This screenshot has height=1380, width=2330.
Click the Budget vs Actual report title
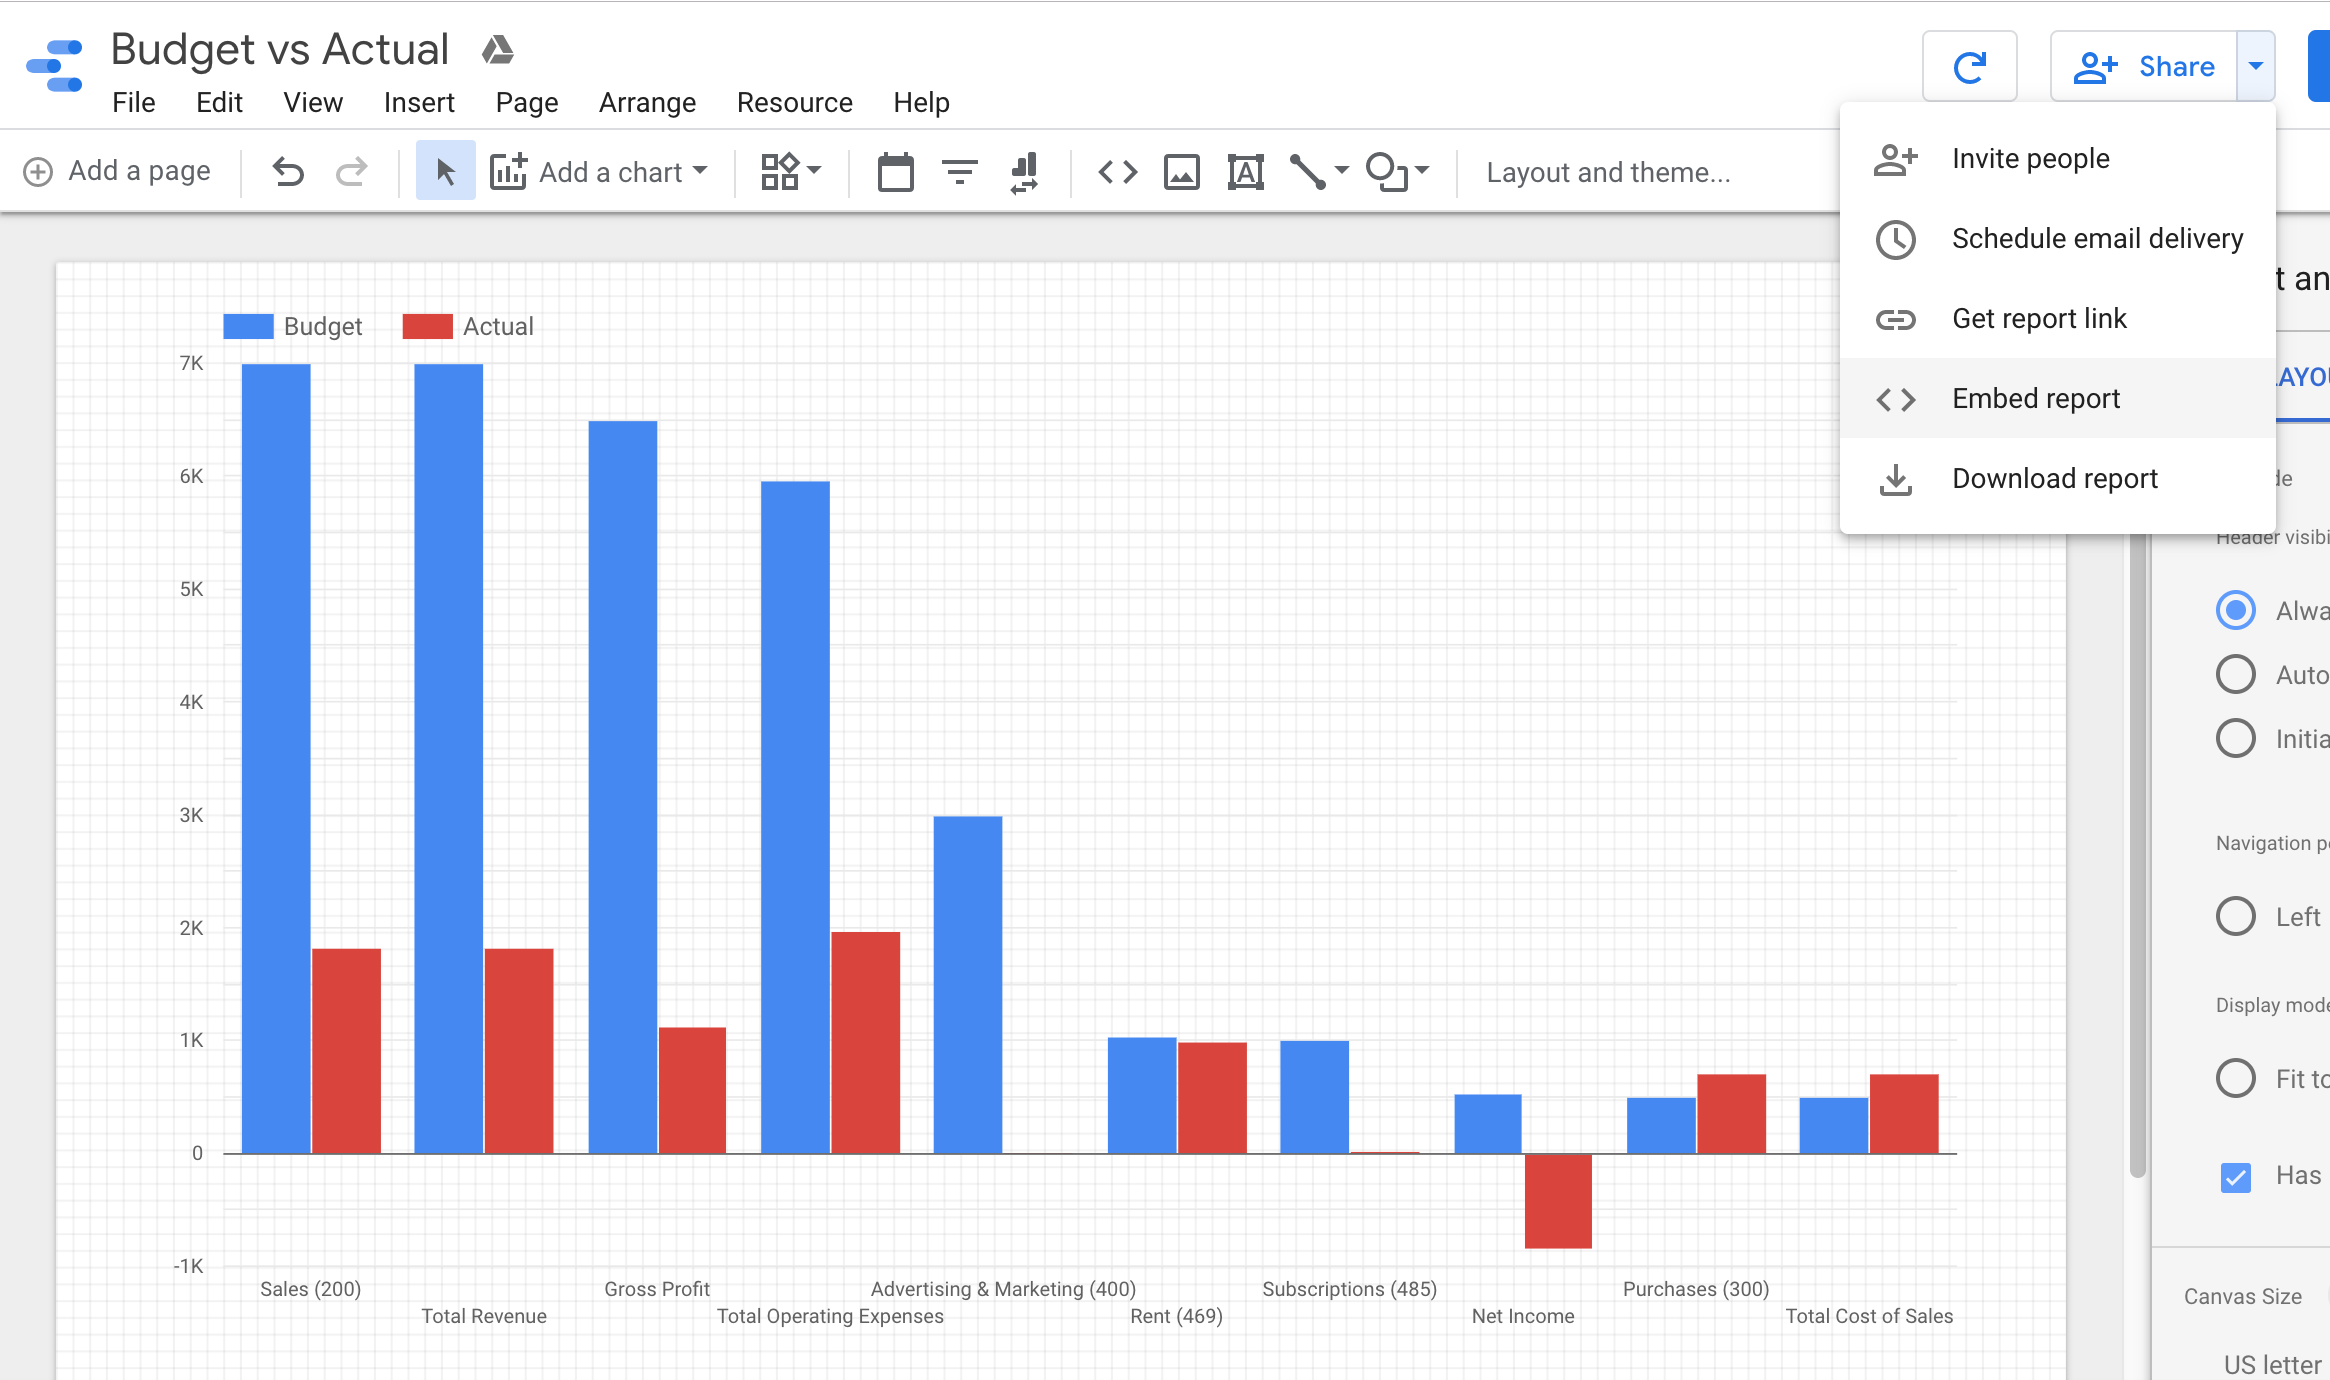280,49
